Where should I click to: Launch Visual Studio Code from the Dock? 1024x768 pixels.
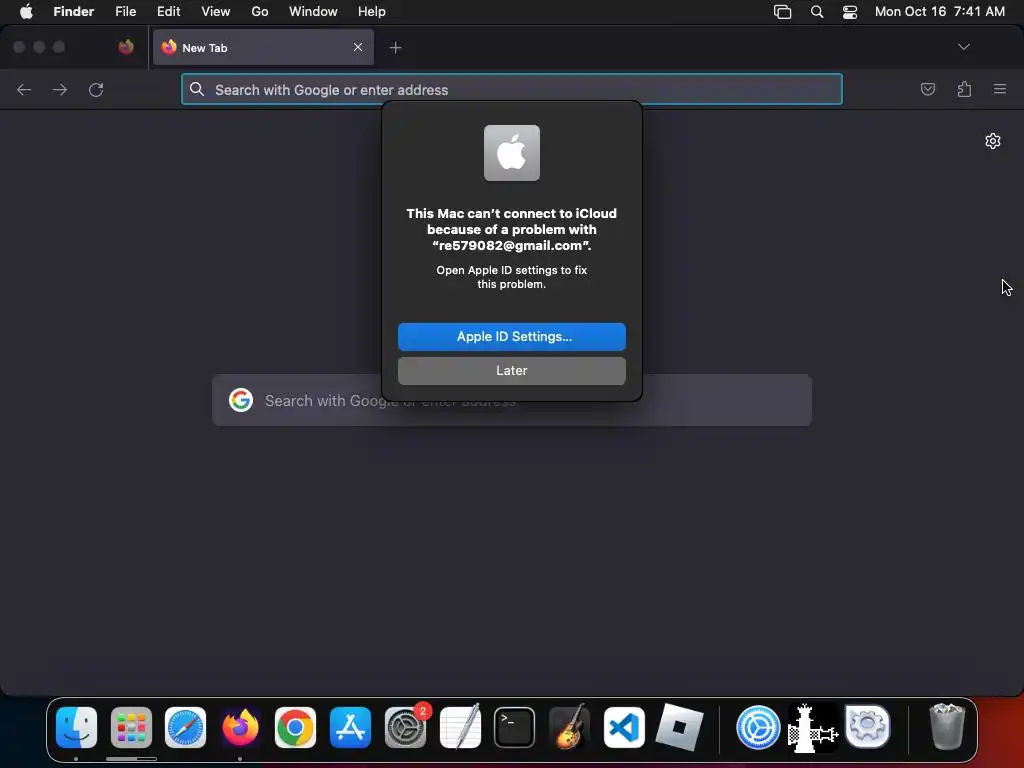tap(624, 727)
